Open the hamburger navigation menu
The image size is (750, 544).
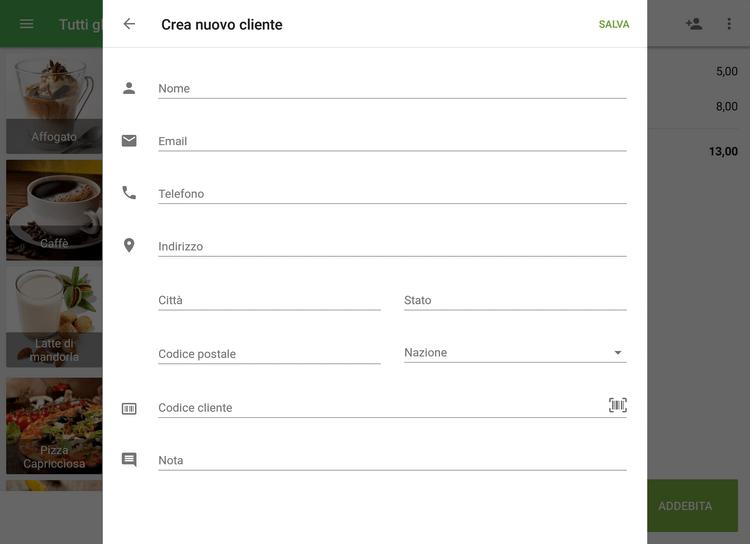(27, 24)
